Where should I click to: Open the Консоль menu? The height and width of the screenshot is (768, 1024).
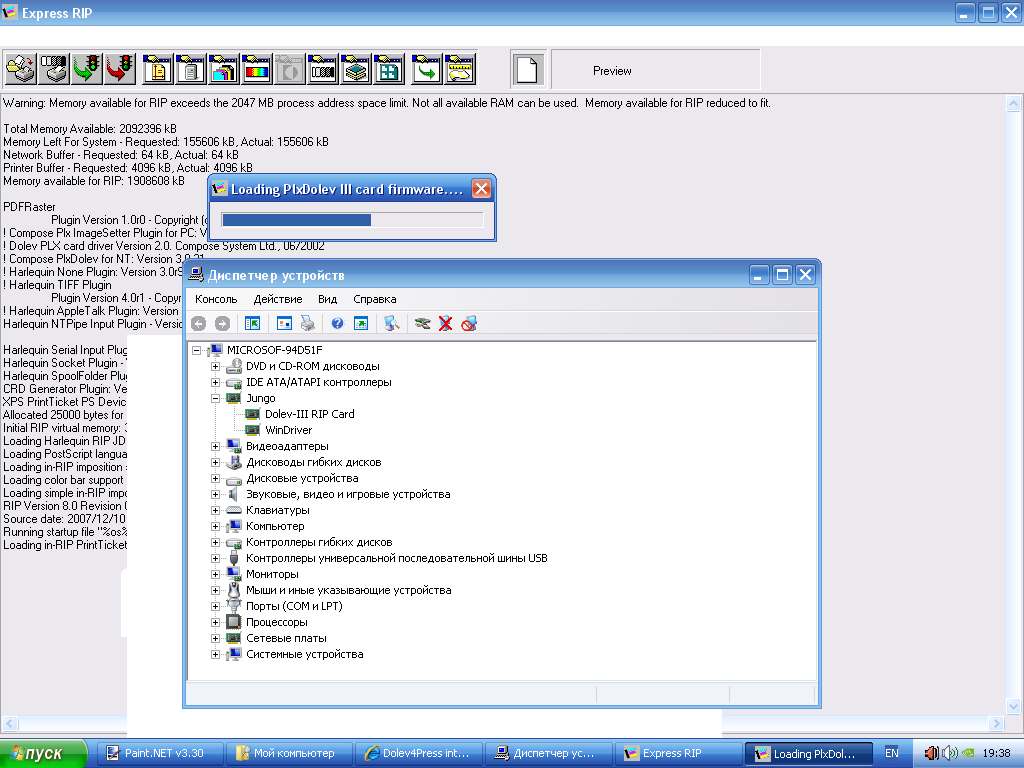coord(216,299)
